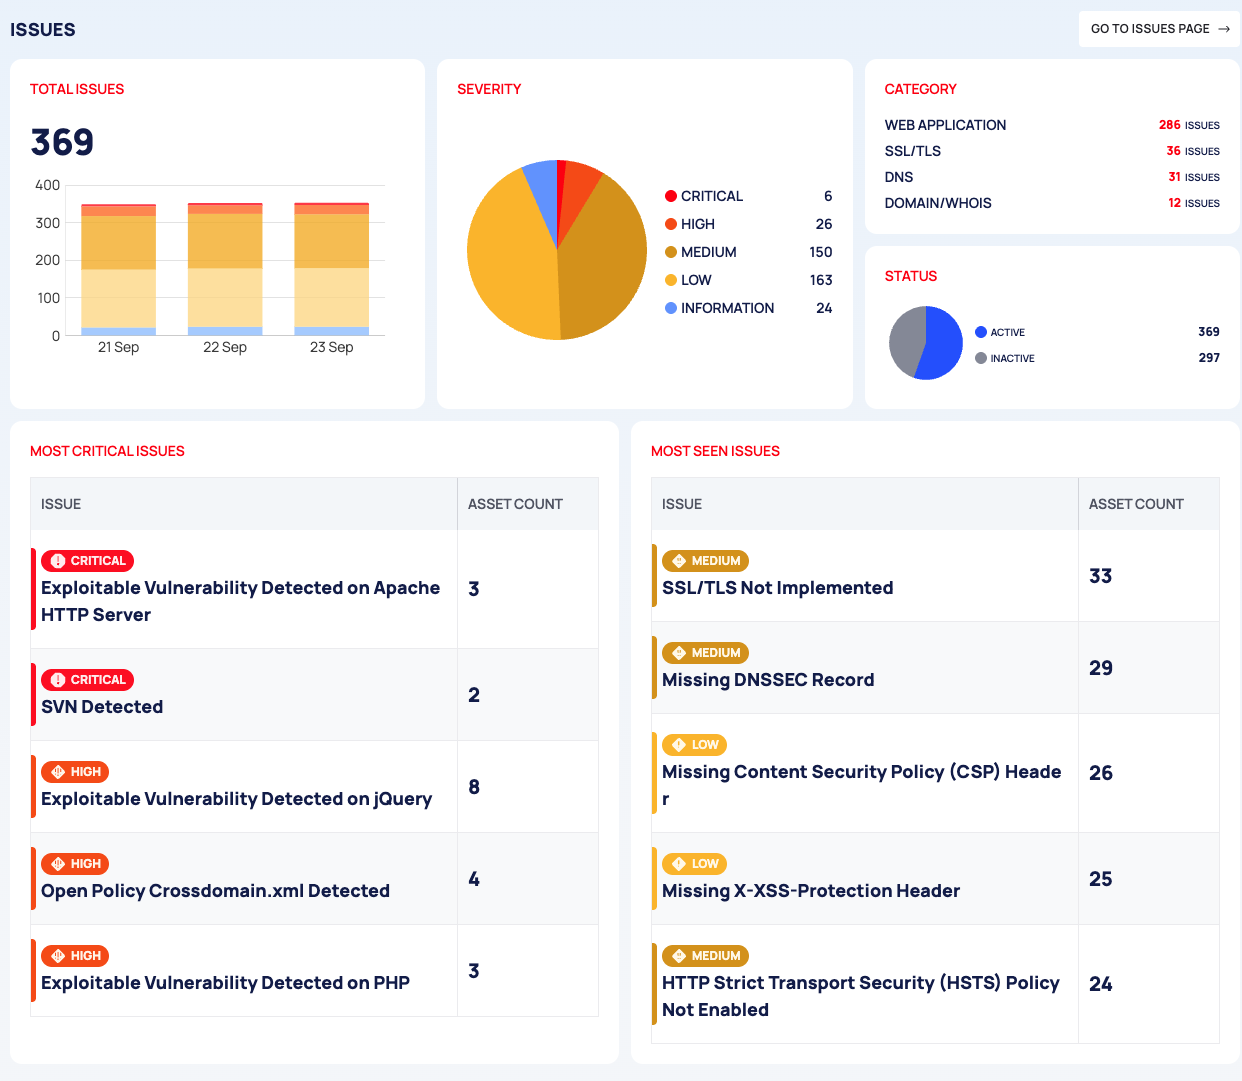The height and width of the screenshot is (1081, 1242).
Task: Select the DNS category row
Action: pyautogui.click(x=1052, y=177)
